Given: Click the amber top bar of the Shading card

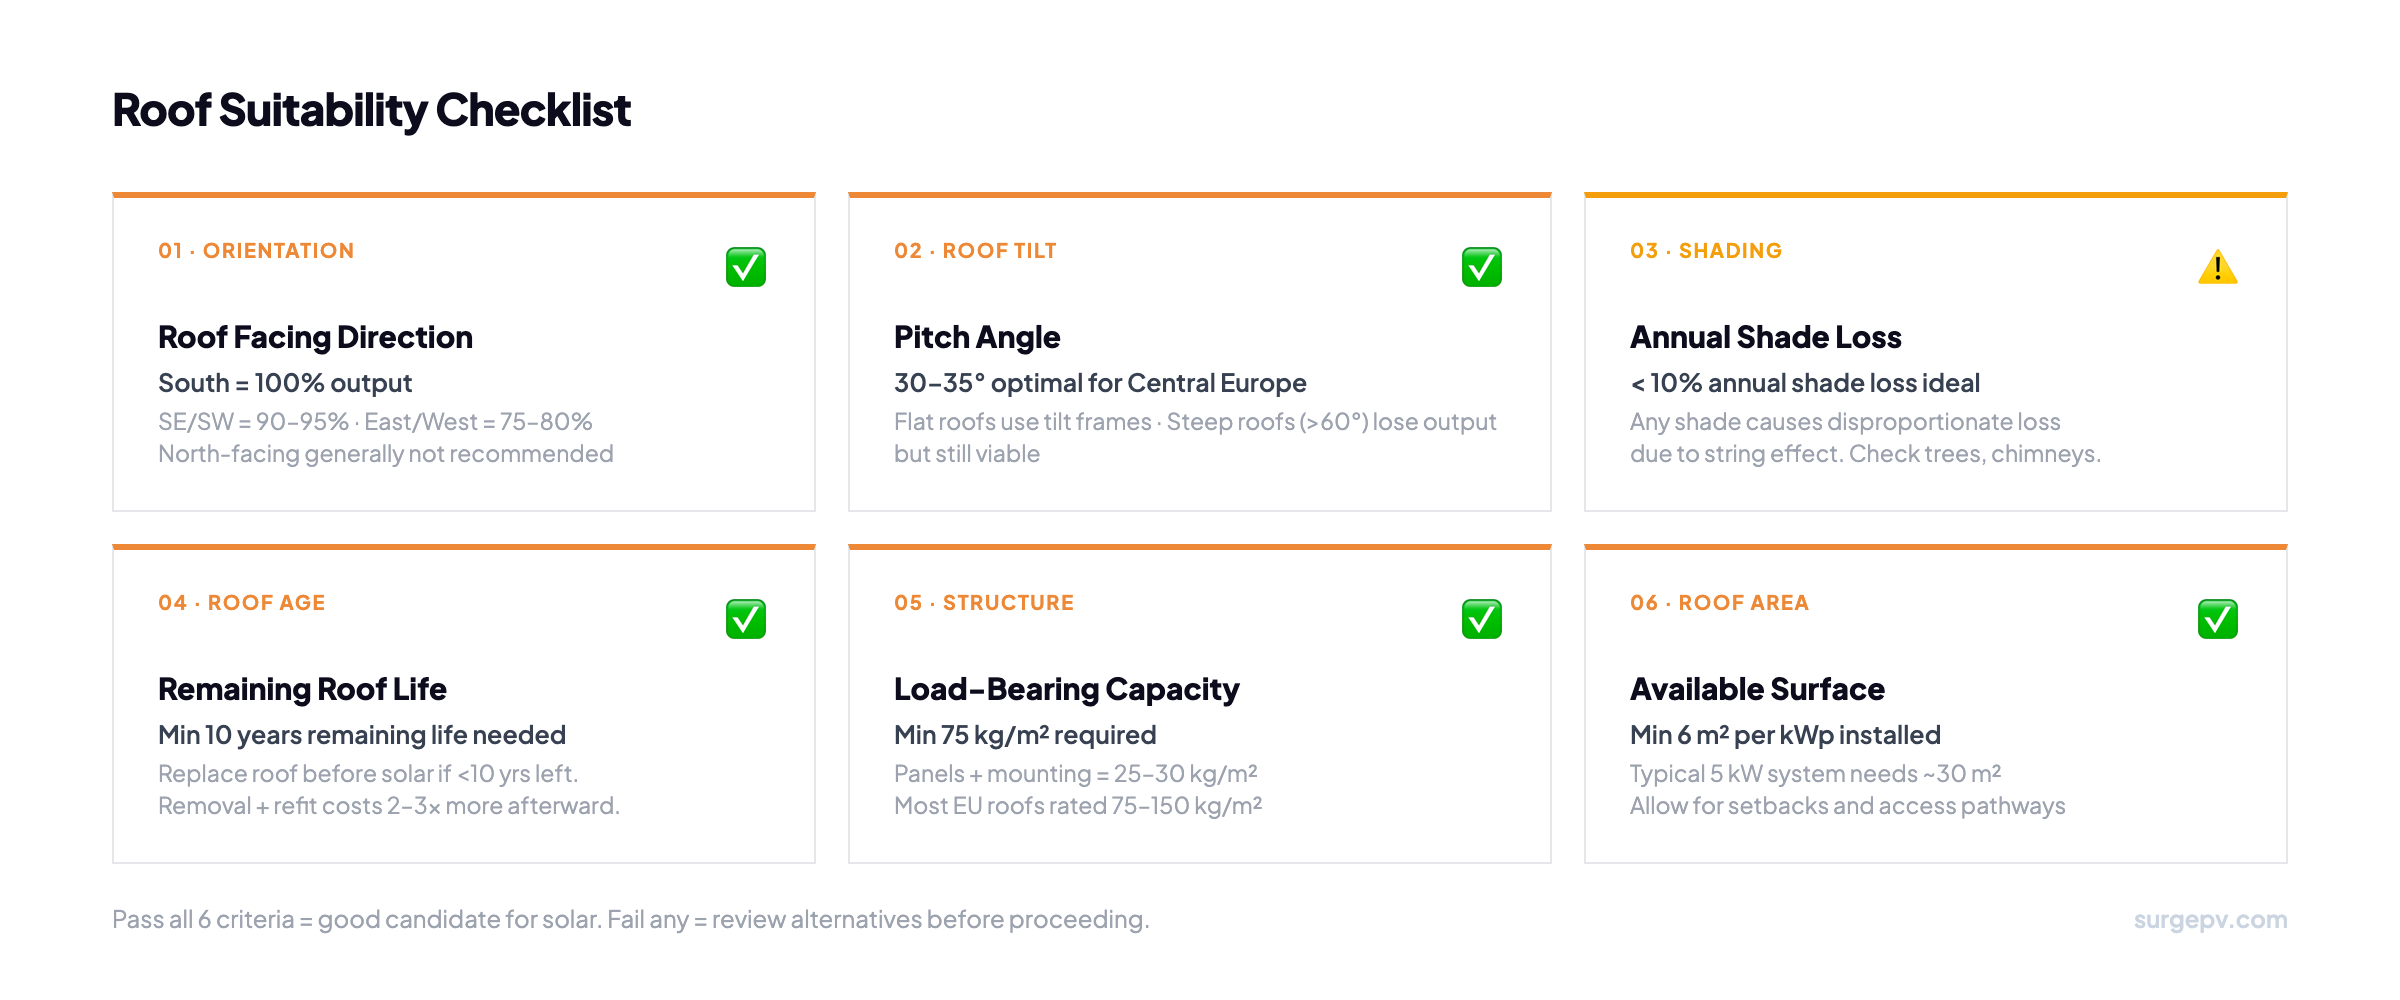Looking at the screenshot, I should pyautogui.click(x=1936, y=195).
